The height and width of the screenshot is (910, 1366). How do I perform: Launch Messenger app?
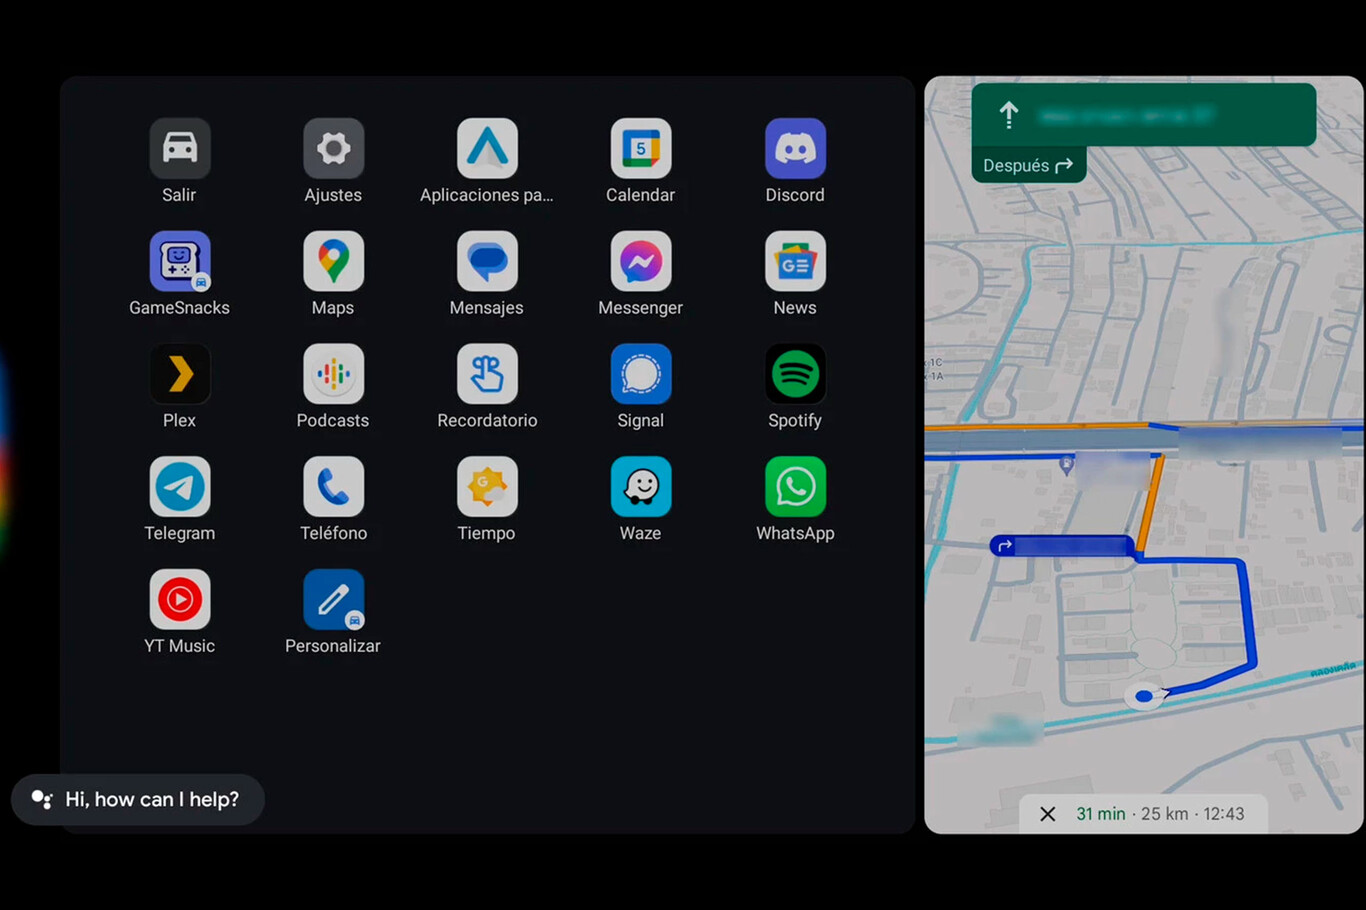[x=641, y=262]
